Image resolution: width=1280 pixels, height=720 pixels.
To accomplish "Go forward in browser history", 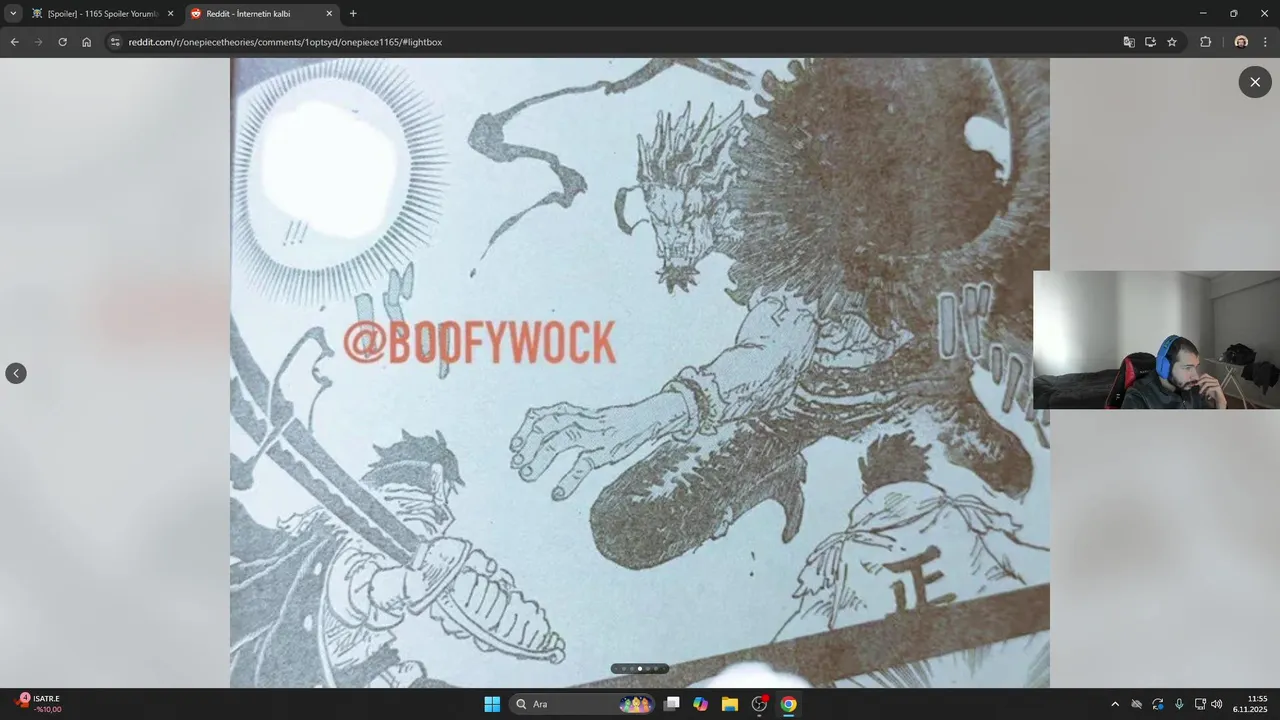I will point(38,42).
